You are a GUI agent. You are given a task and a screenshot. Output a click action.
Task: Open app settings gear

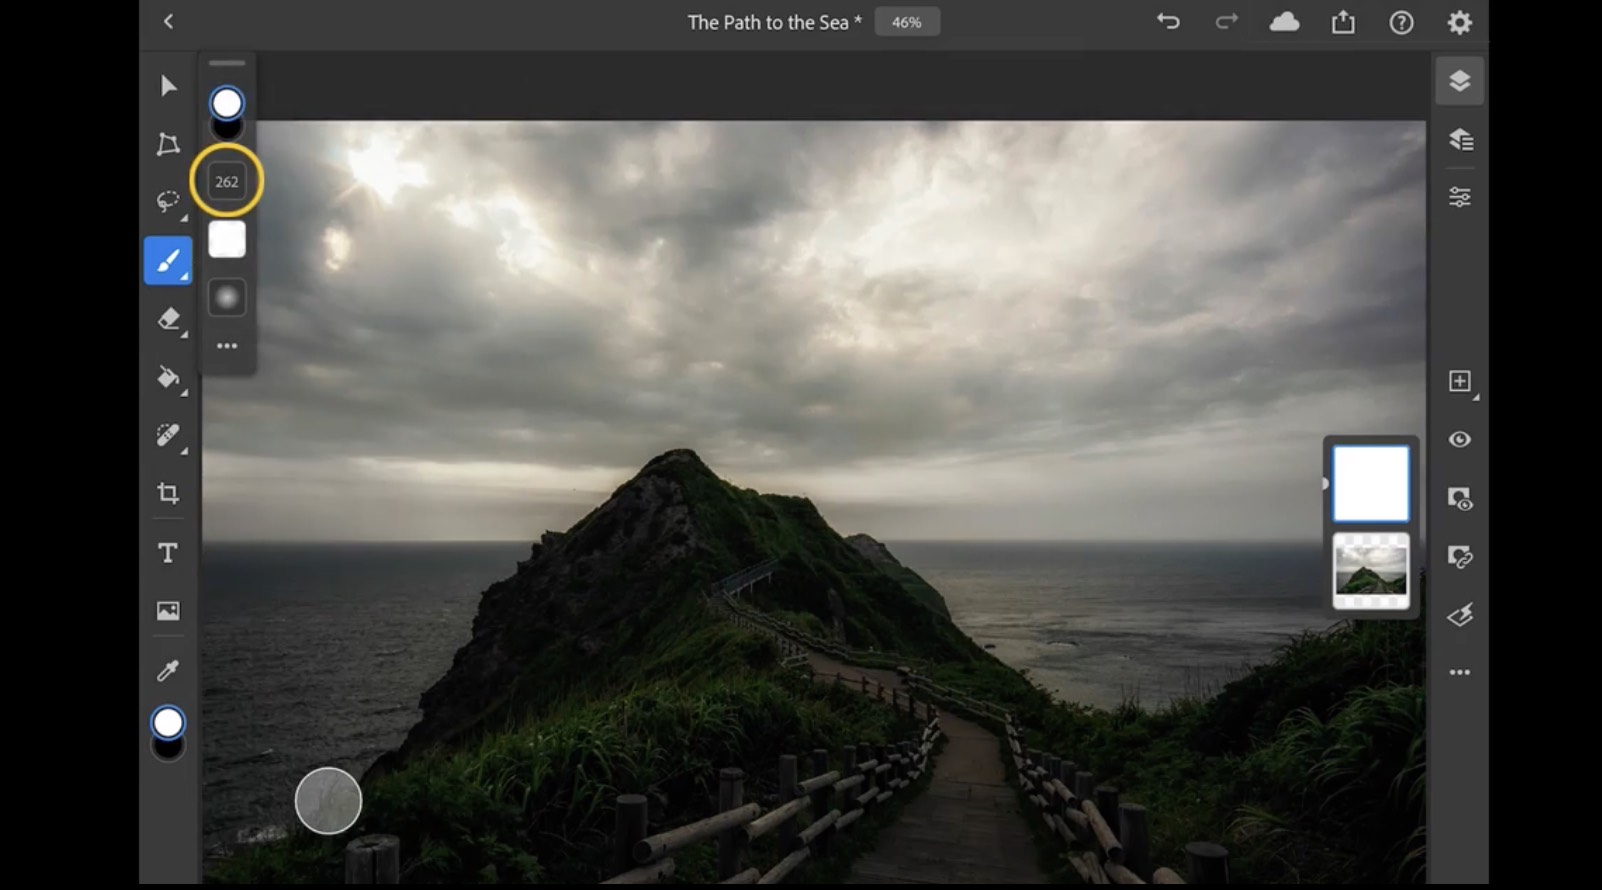[x=1460, y=22]
